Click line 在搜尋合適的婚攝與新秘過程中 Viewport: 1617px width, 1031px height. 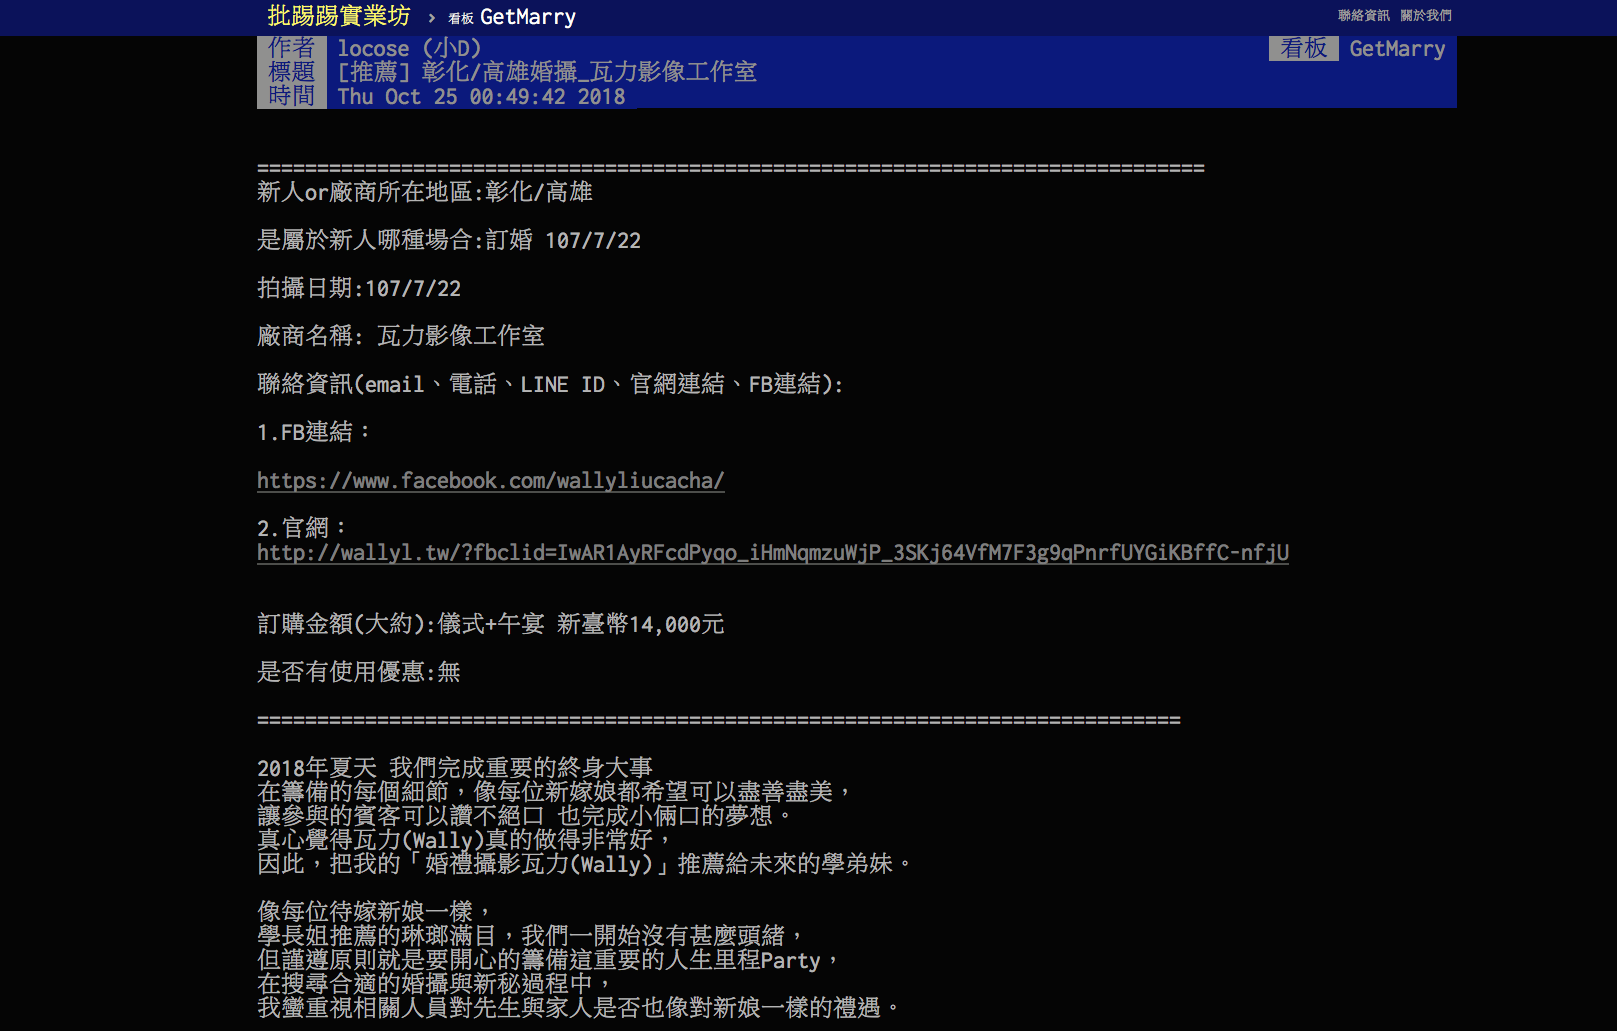(x=435, y=984)
